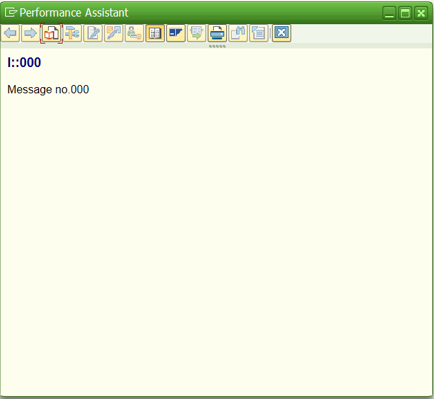
Task: Close the Performance Assistant window
Action: 421,13
